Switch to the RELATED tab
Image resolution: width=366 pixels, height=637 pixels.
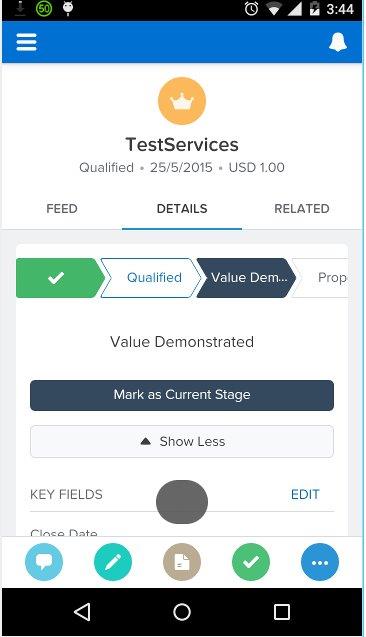coord(302,208)
